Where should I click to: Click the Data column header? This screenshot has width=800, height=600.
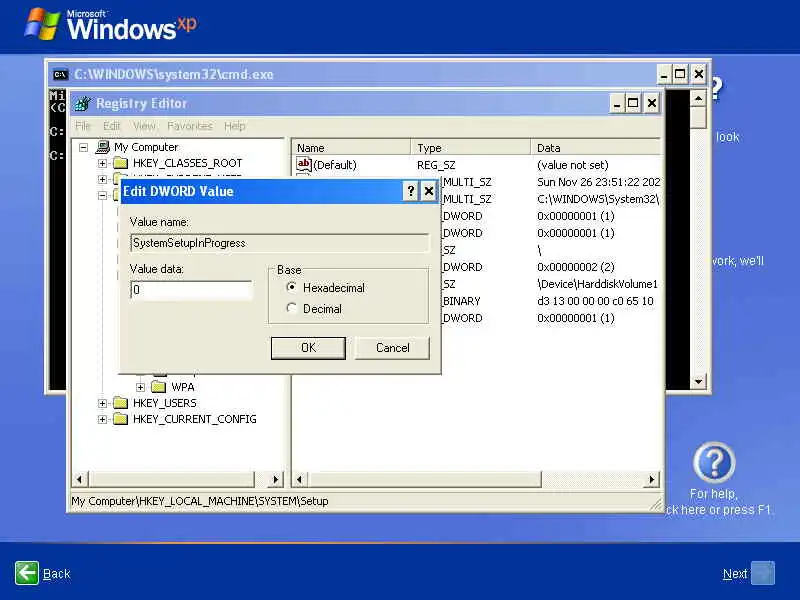click(x=596, y=147)
